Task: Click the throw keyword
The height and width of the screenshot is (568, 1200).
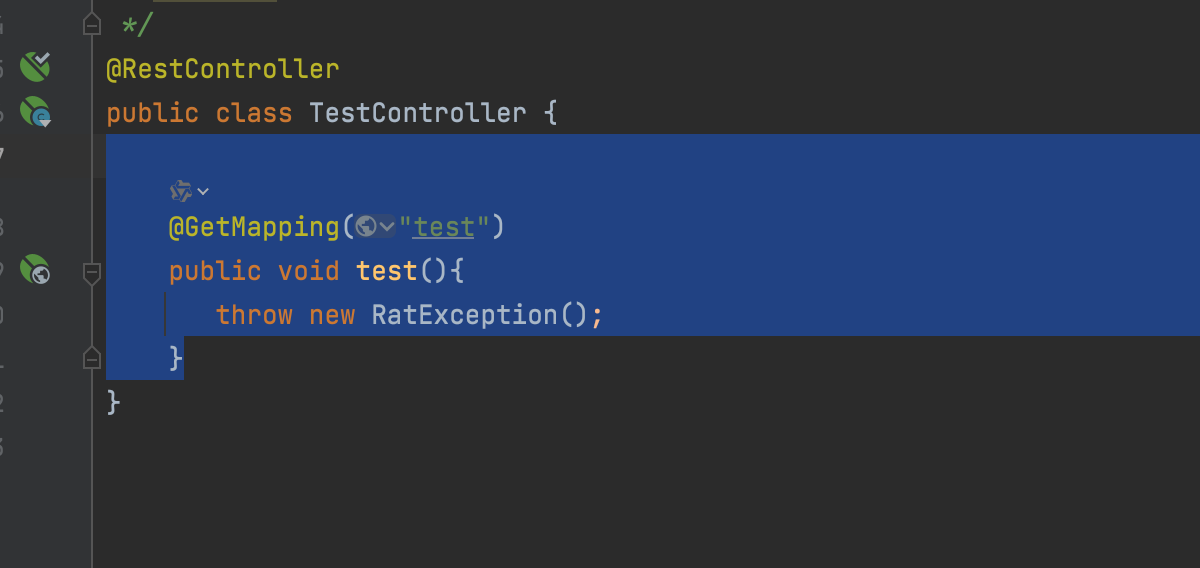Action: [254, 315]
